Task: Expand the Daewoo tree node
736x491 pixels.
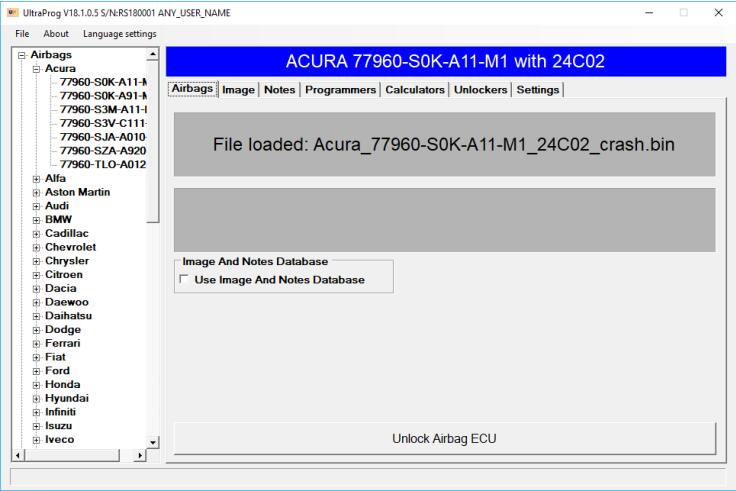Action: [x=36, y=303]
